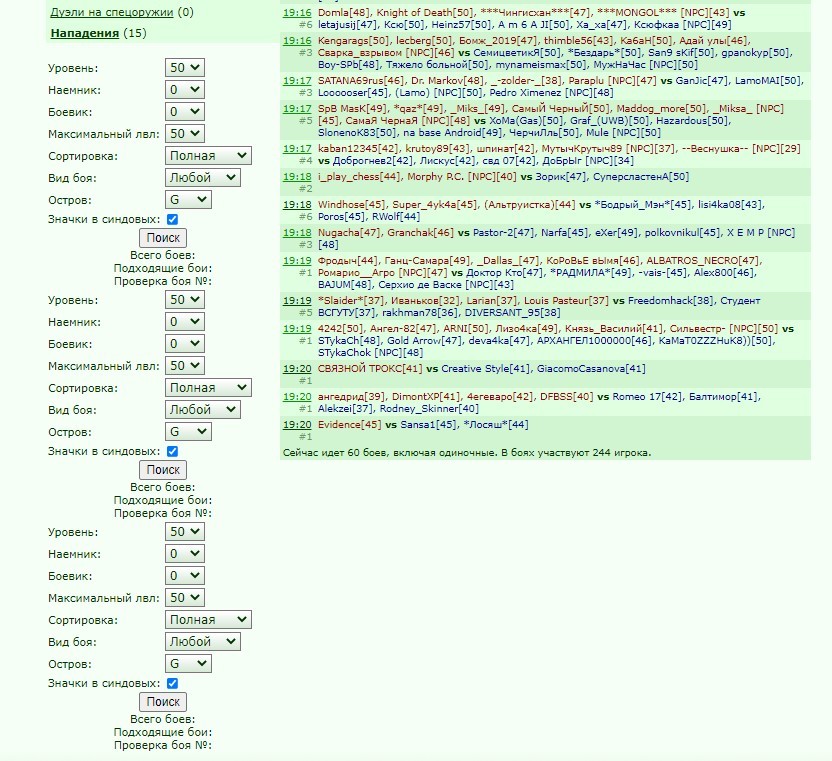Image resolution: width=832 pixels, height=761 pixels.
Task: Expand Боевик dropdown in the second filter form
Action: click(x=185, y=343)
